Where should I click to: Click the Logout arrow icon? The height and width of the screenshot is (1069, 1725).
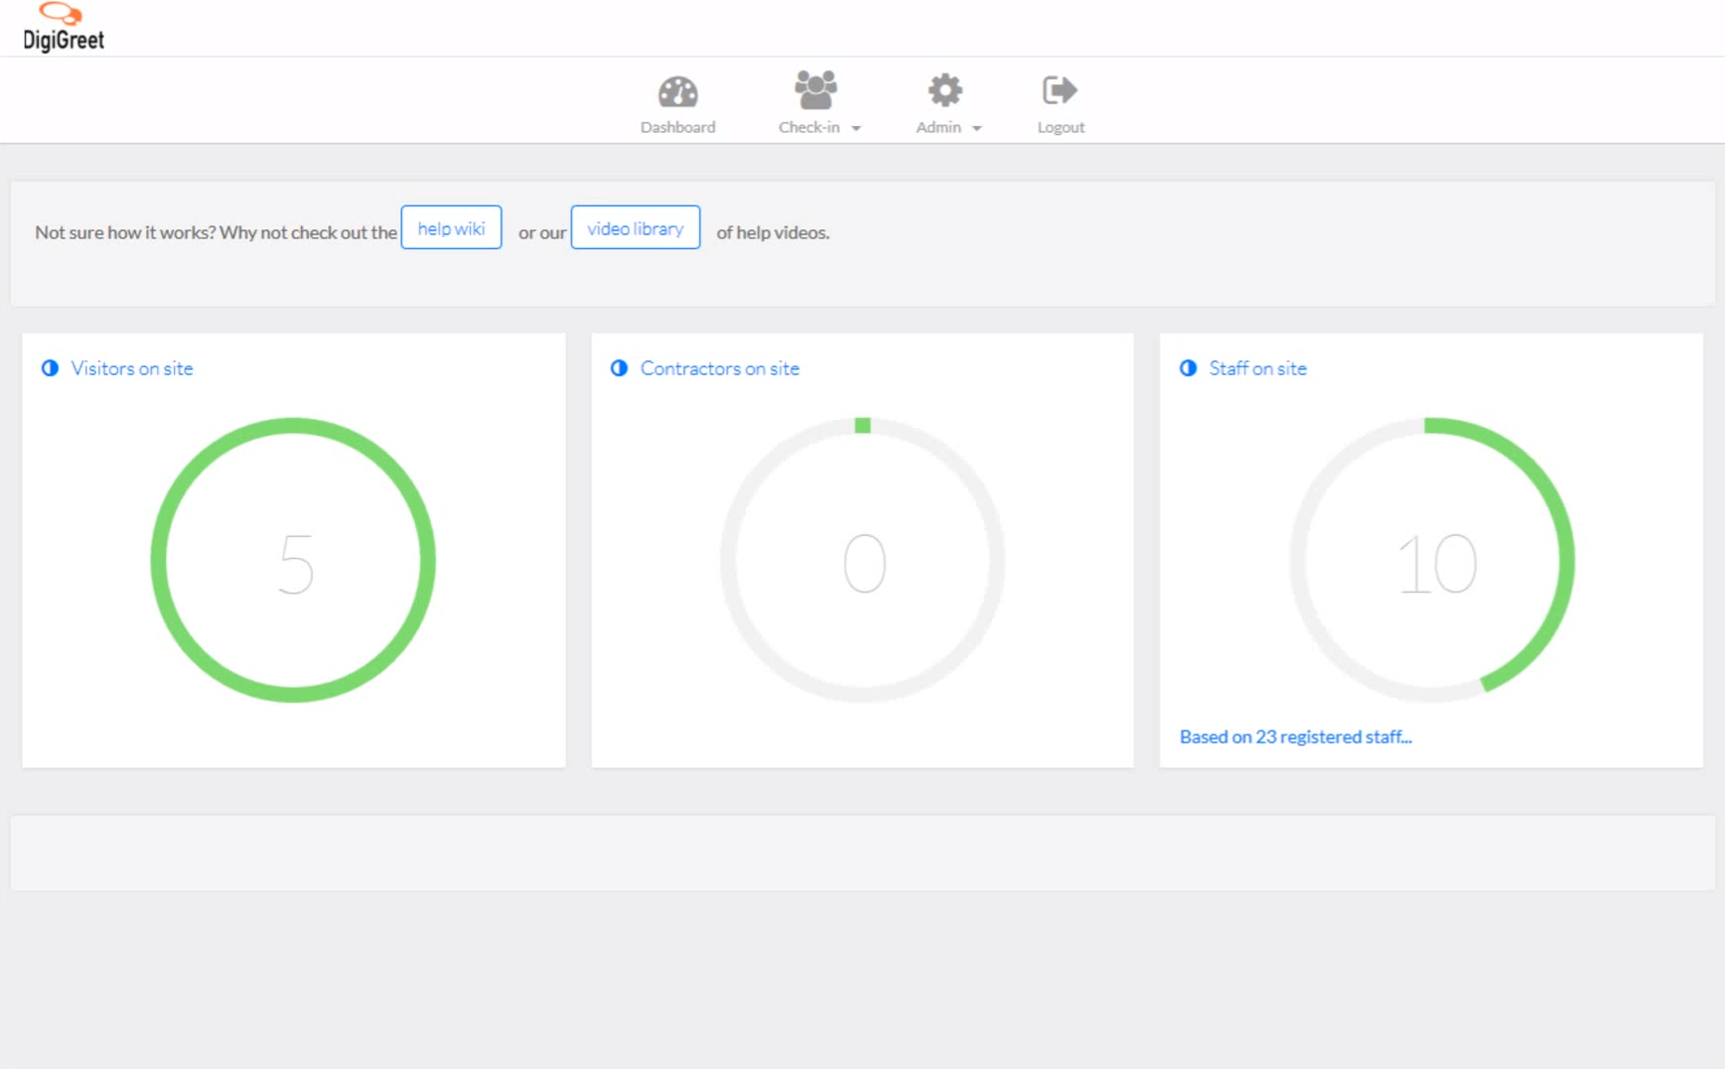[1059, 89]
